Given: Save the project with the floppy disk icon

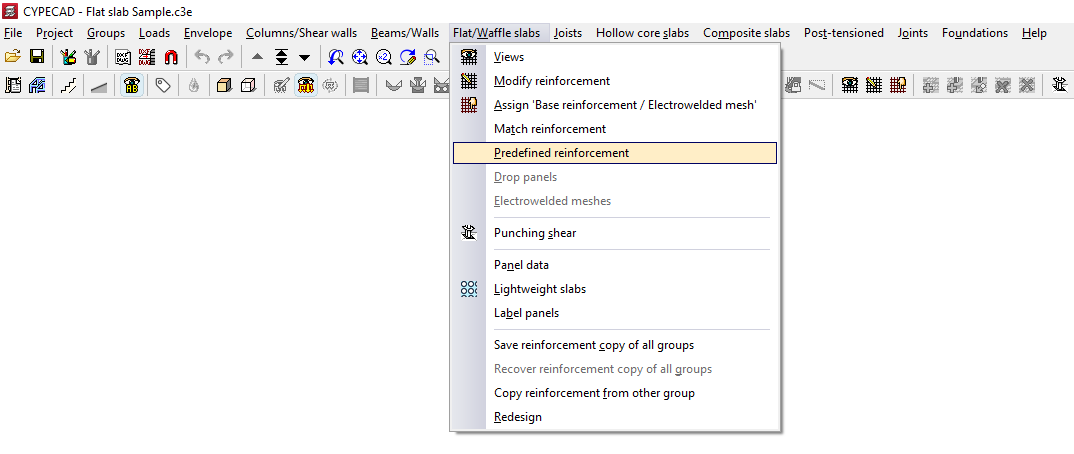Looking at the screenshot, I should (x=37, y=57).
